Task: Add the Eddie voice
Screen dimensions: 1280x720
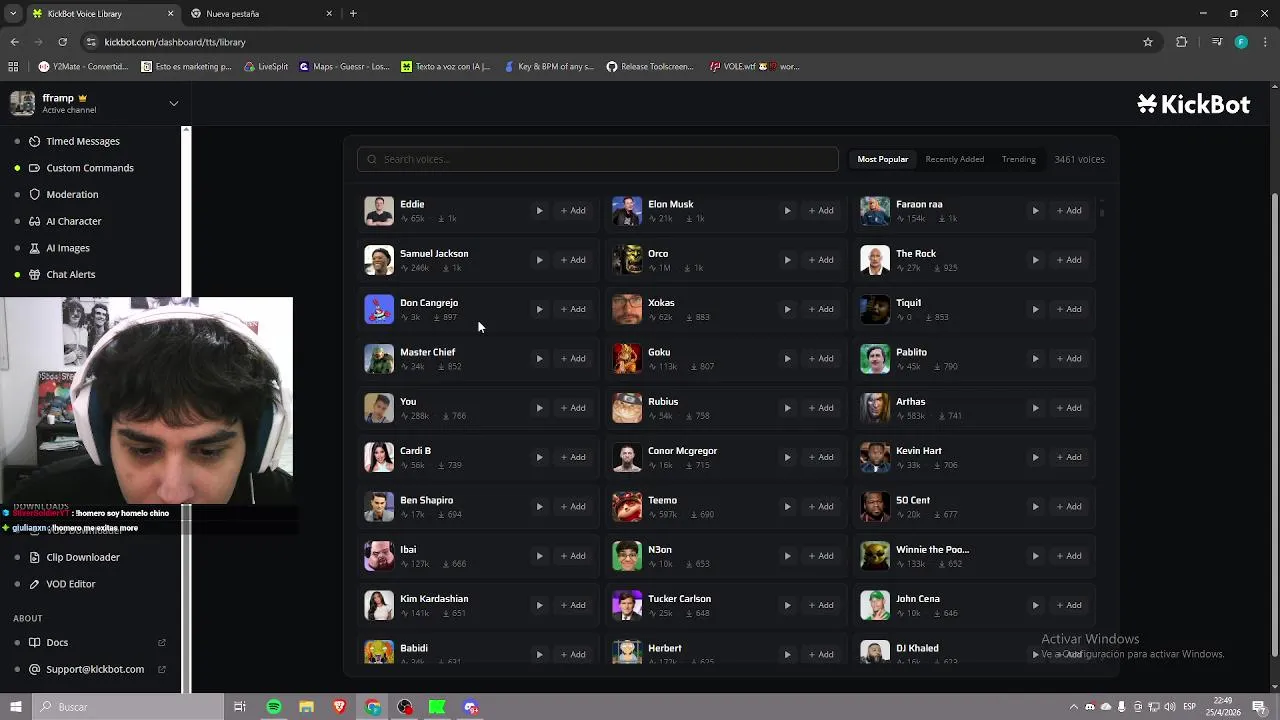Action: [573, 211]
